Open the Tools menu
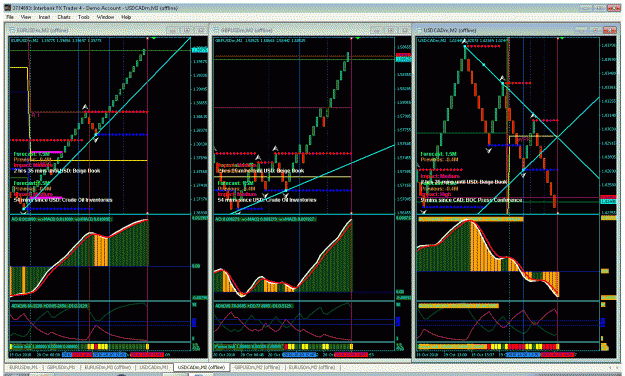Image resolution: width=625 pixels, height=376 pixels. tap(84, 17)
